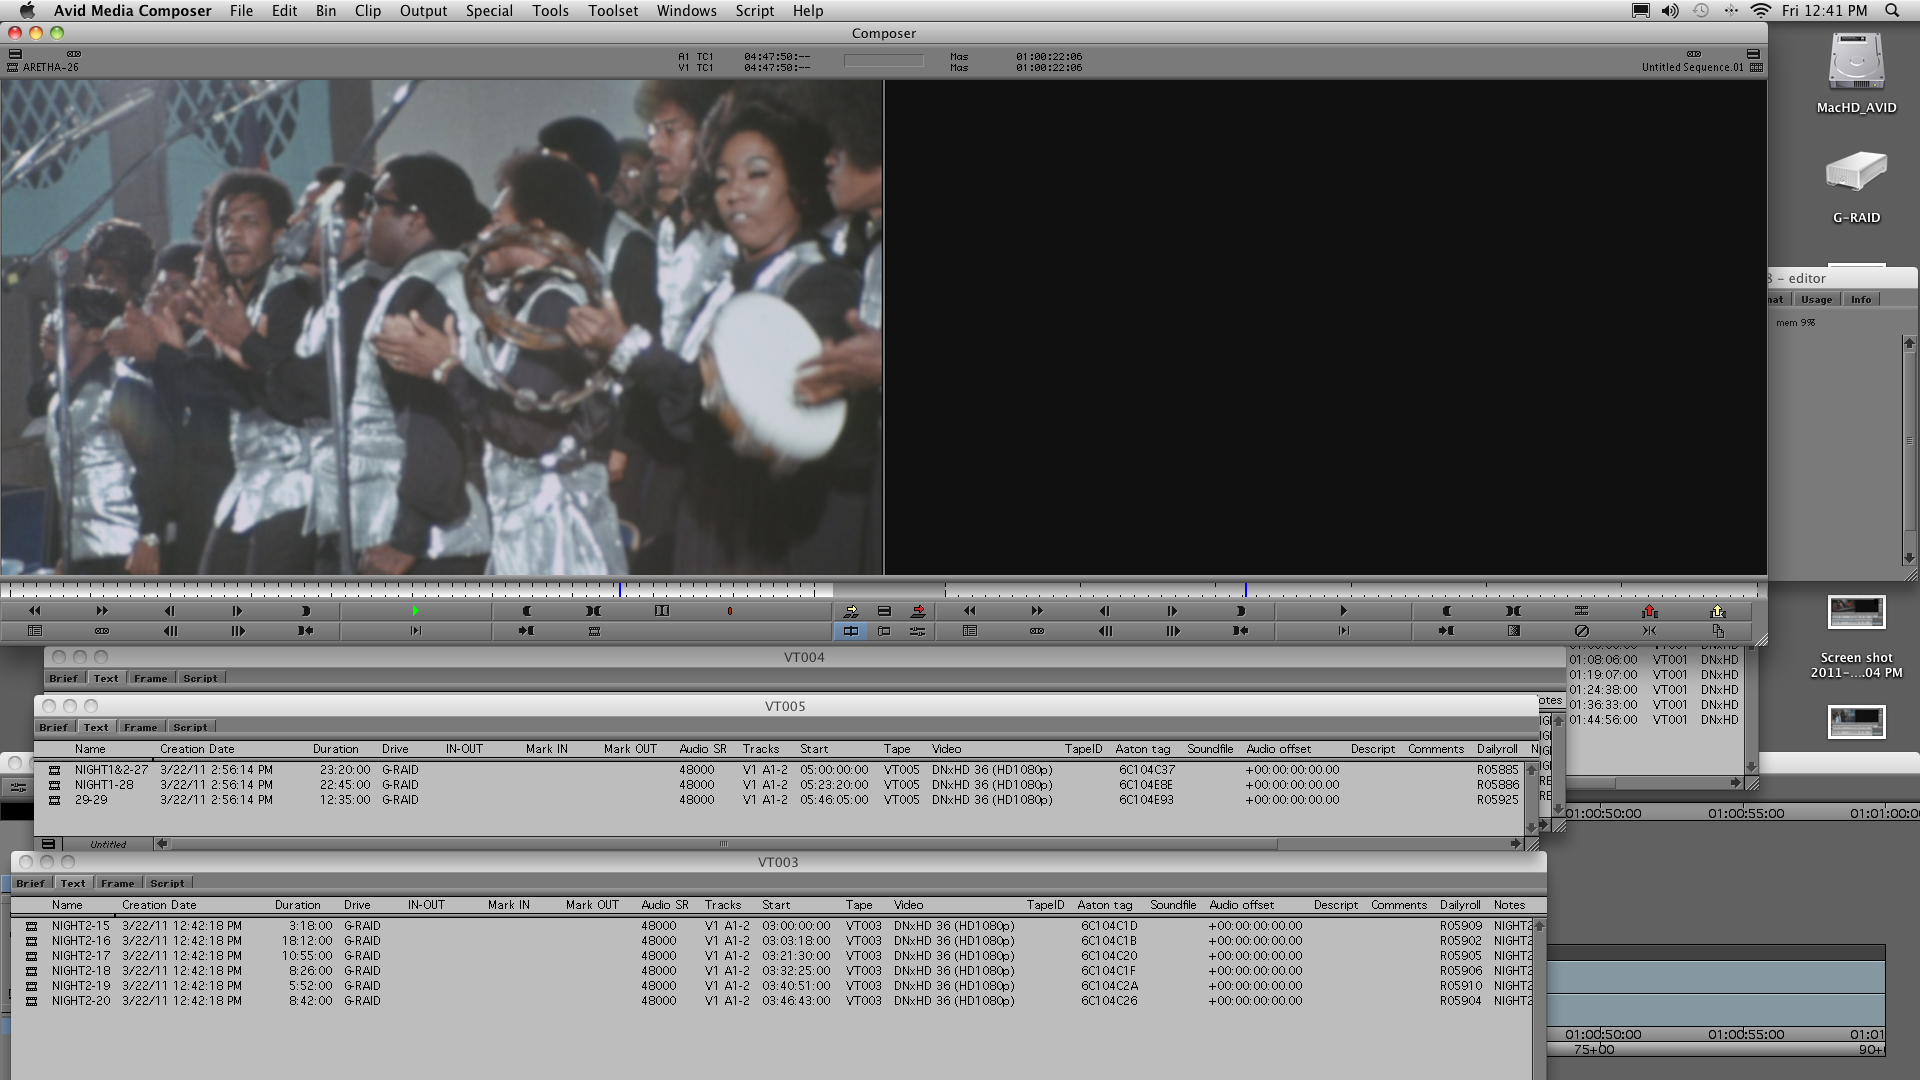Click the red Overwrite arrow button
The image size is (1920, 1080).
(918, 611)
